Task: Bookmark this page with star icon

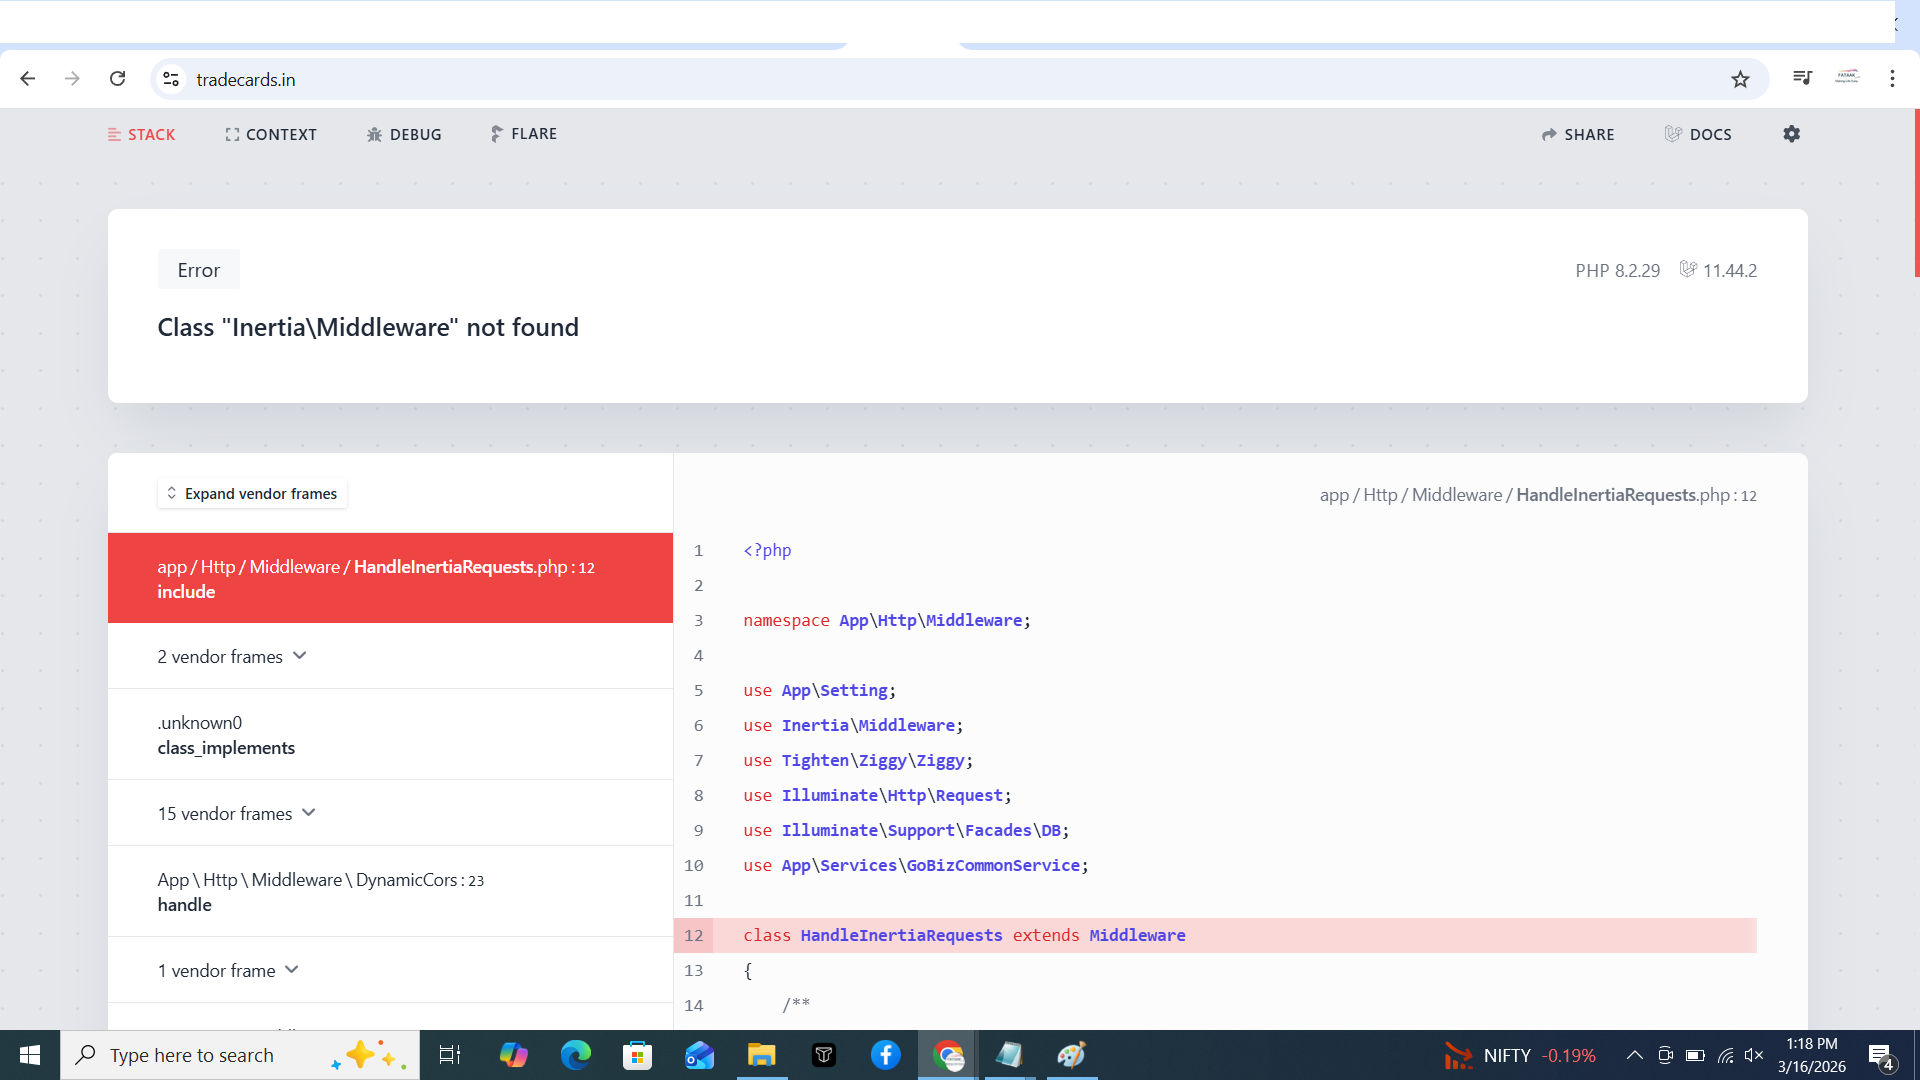Action: click(x=1740, y=79)
